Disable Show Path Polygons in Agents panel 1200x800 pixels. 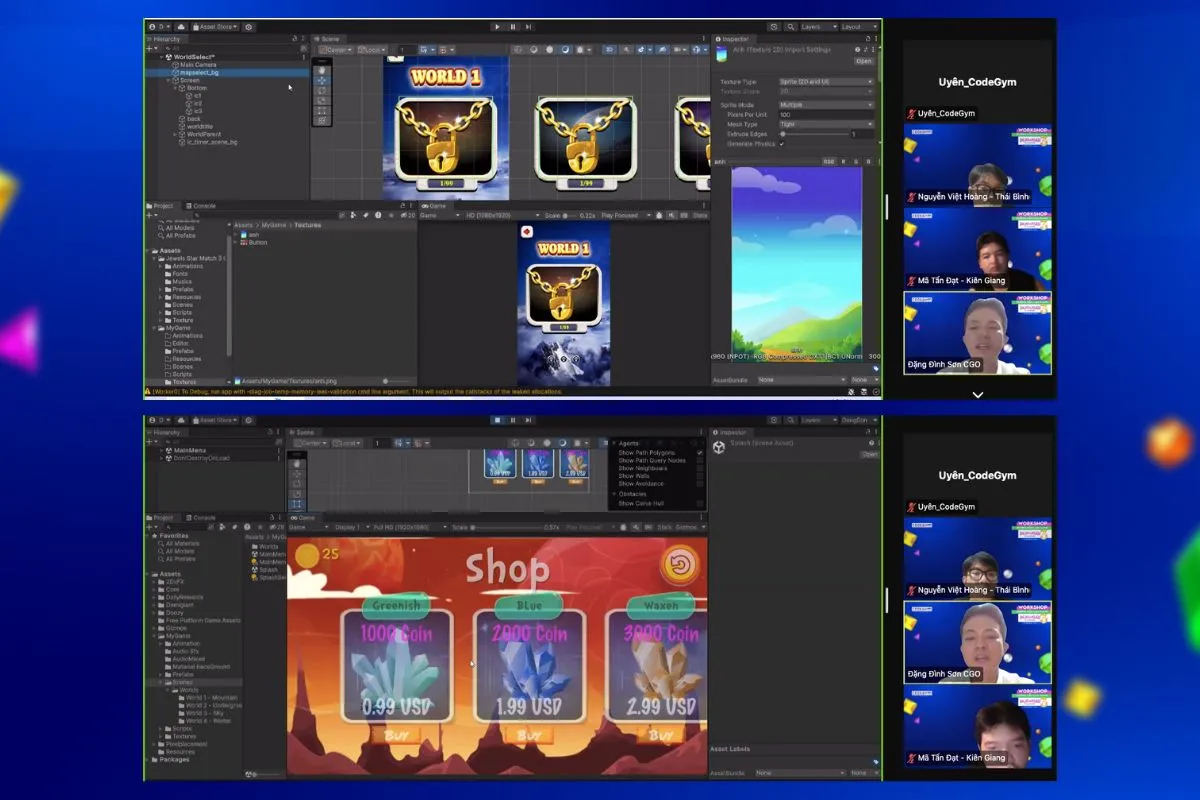tap(700, 453)
